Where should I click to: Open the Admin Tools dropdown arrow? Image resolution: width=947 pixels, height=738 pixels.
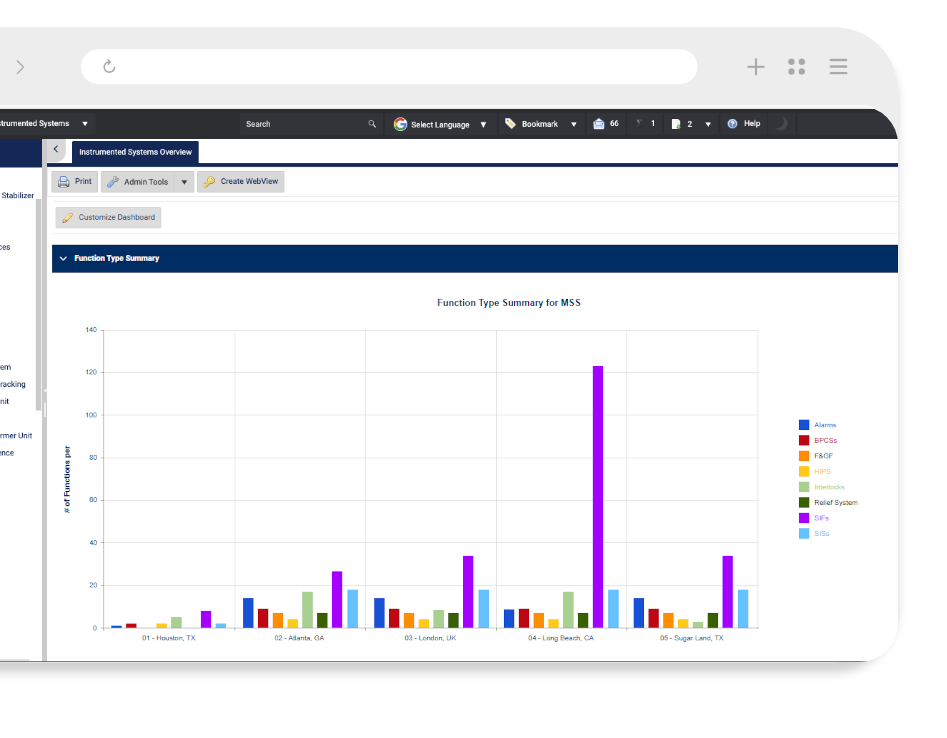click(x=184, y=182)
